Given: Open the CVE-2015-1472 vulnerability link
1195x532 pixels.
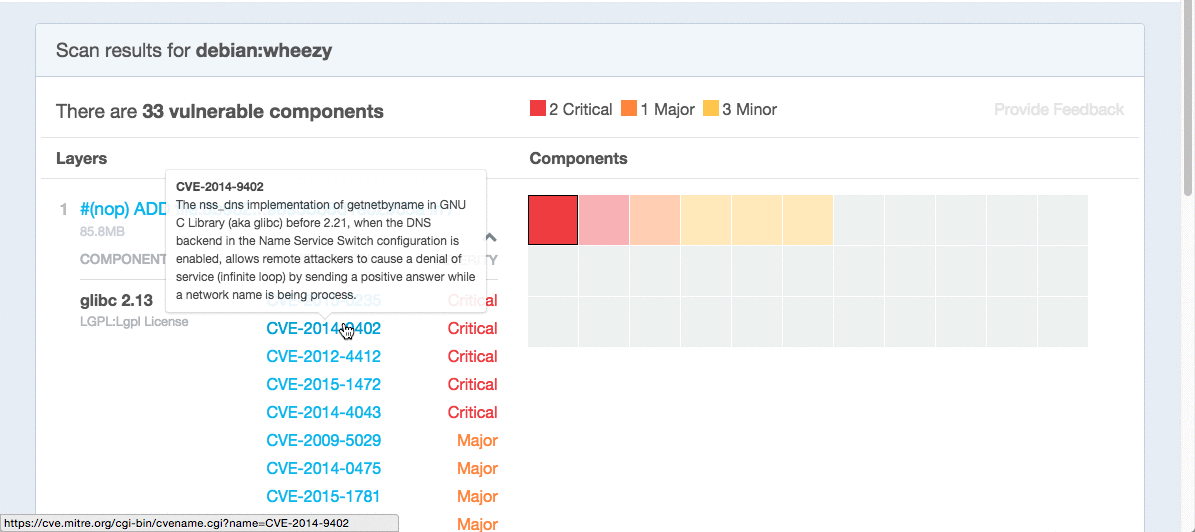Looking at the screenshot, I should pos(323,385).
